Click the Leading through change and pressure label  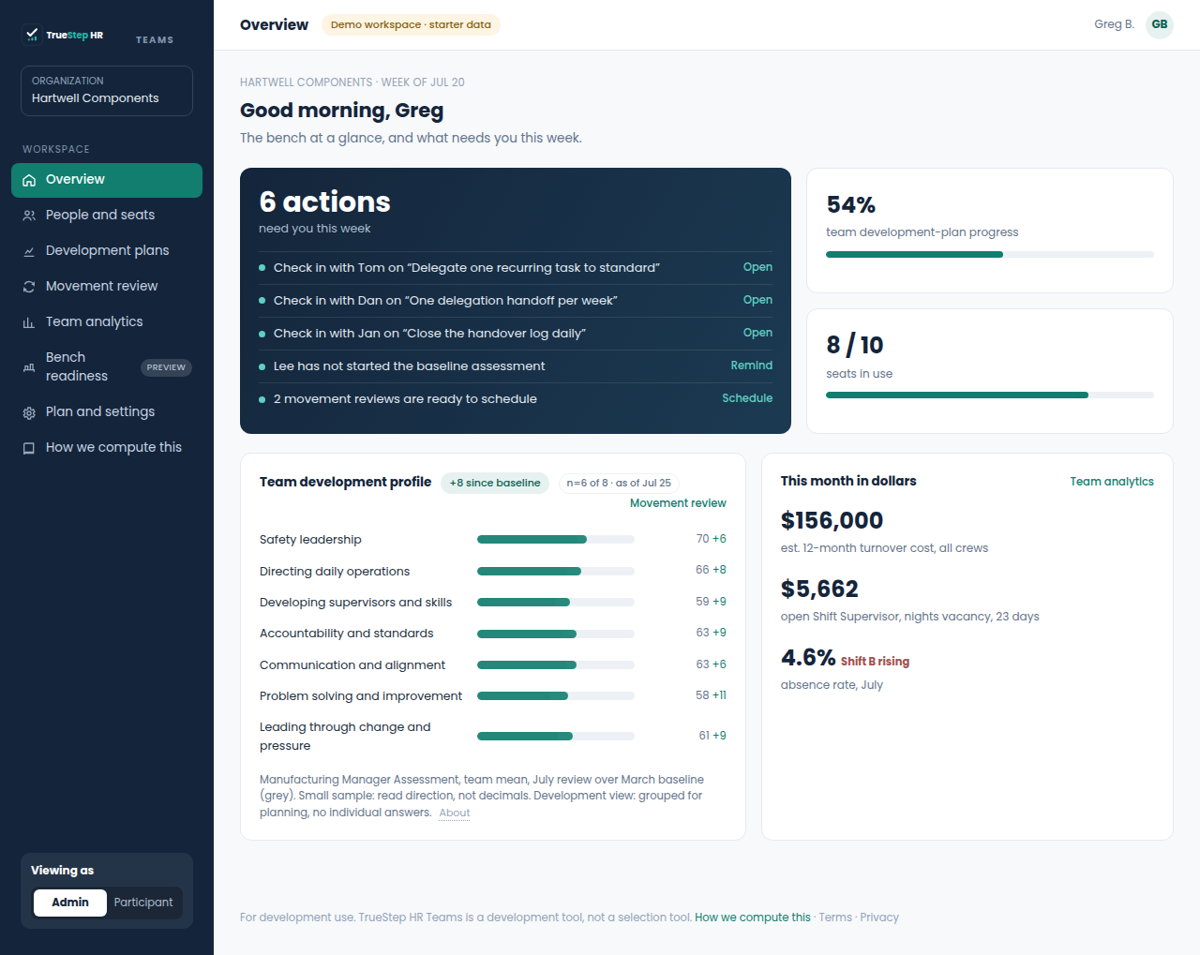coord(345,736)
